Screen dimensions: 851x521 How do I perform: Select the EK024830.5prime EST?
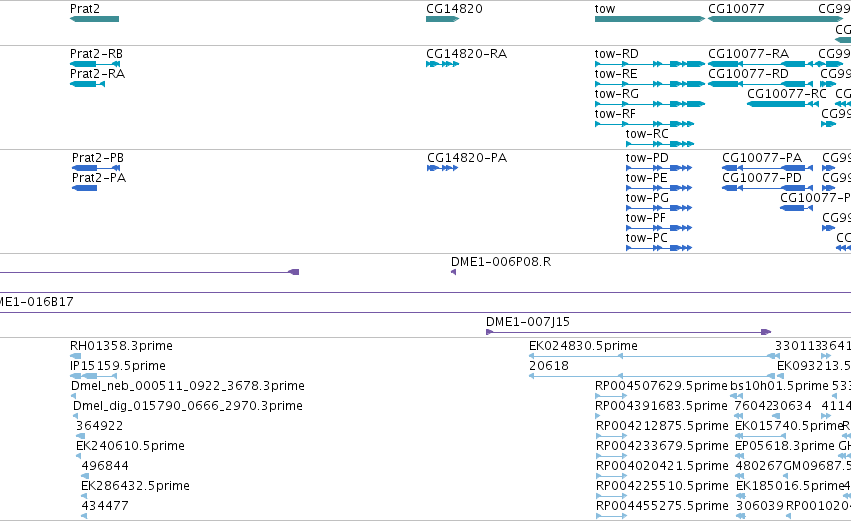coord(655,357)
